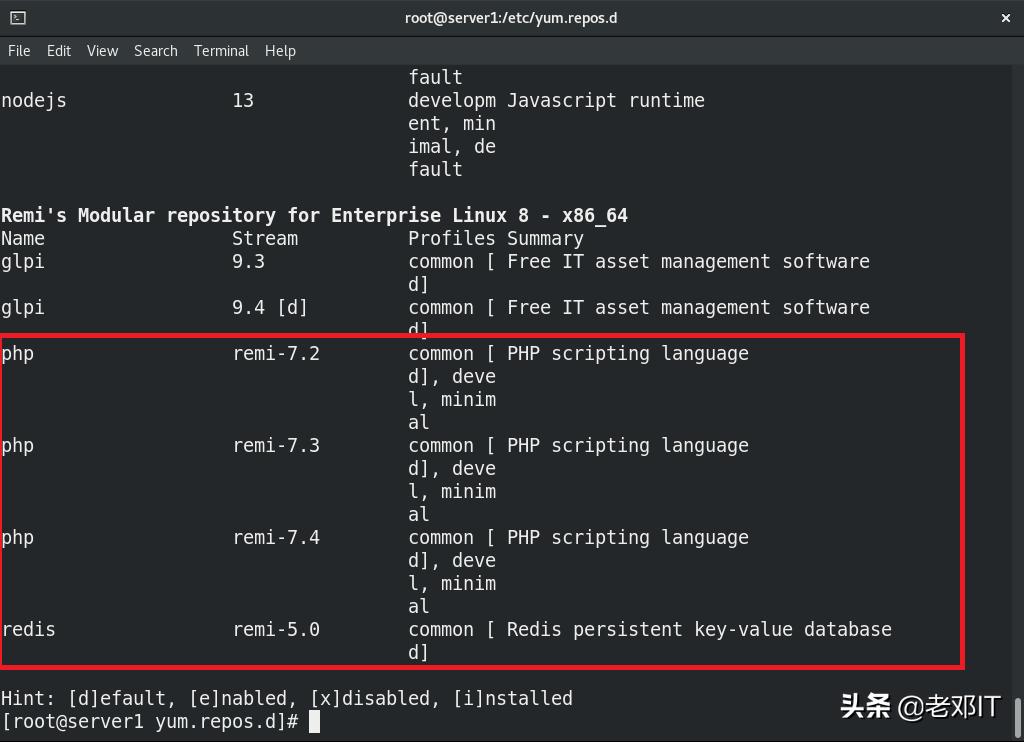Open the Help menu
1024x742 pixels.
point(280,50)
